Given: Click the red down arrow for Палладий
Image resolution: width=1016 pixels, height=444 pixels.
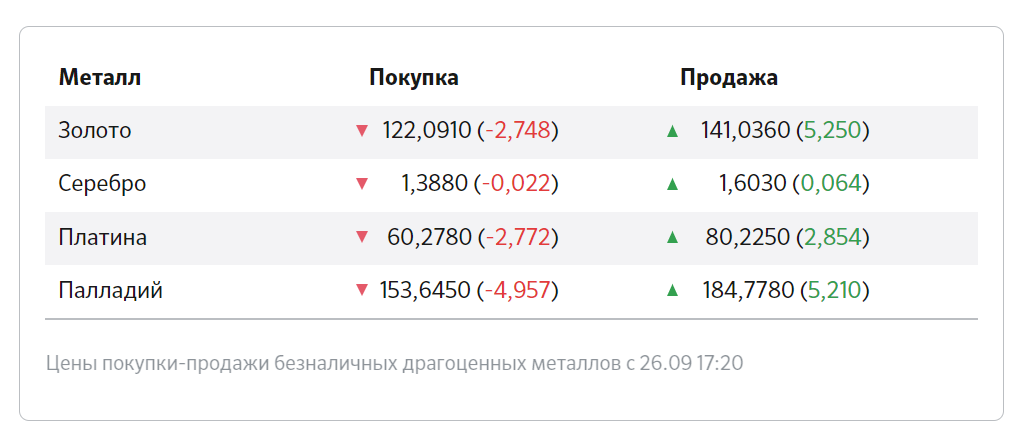Looking at the screenshot, I should (x=362, y=291).
